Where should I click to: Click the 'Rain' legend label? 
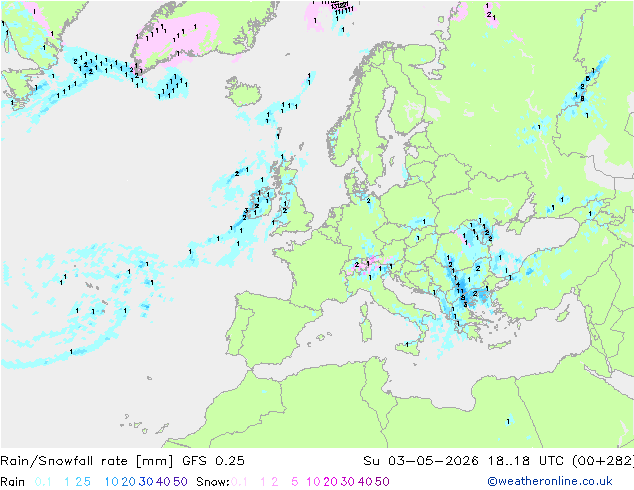point(13,482)
